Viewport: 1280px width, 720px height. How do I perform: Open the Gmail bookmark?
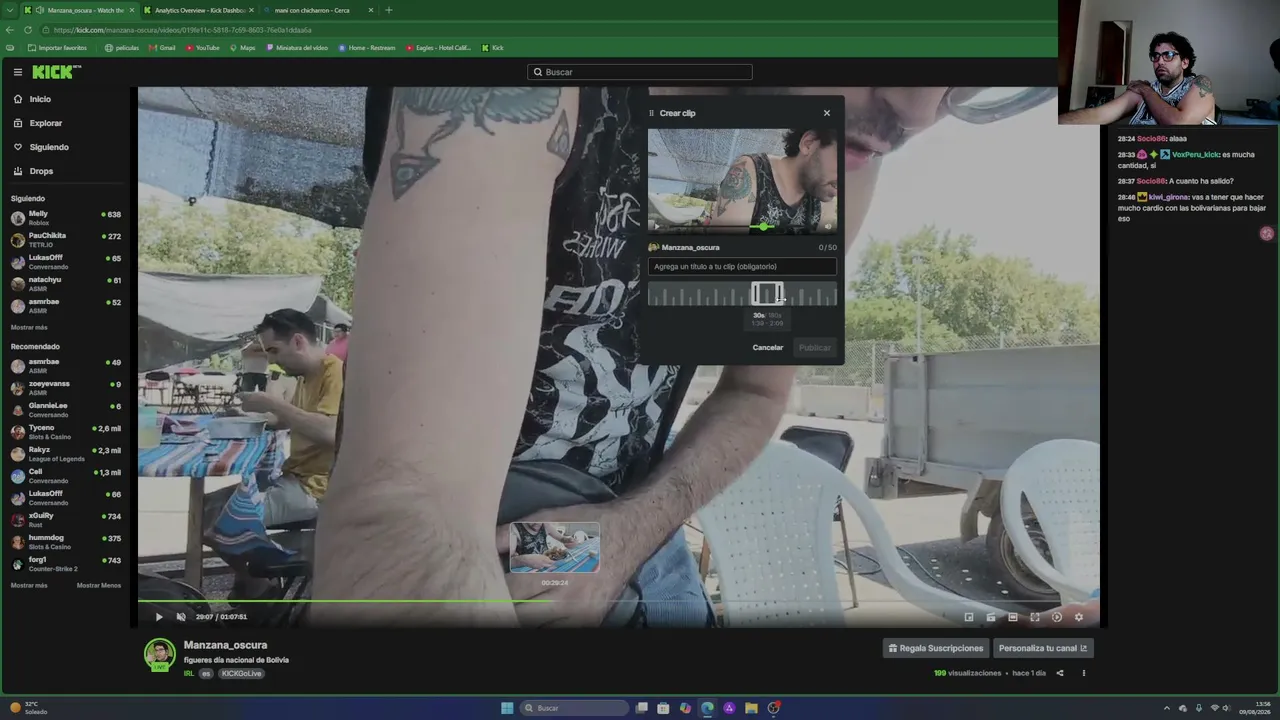point(162,48)
